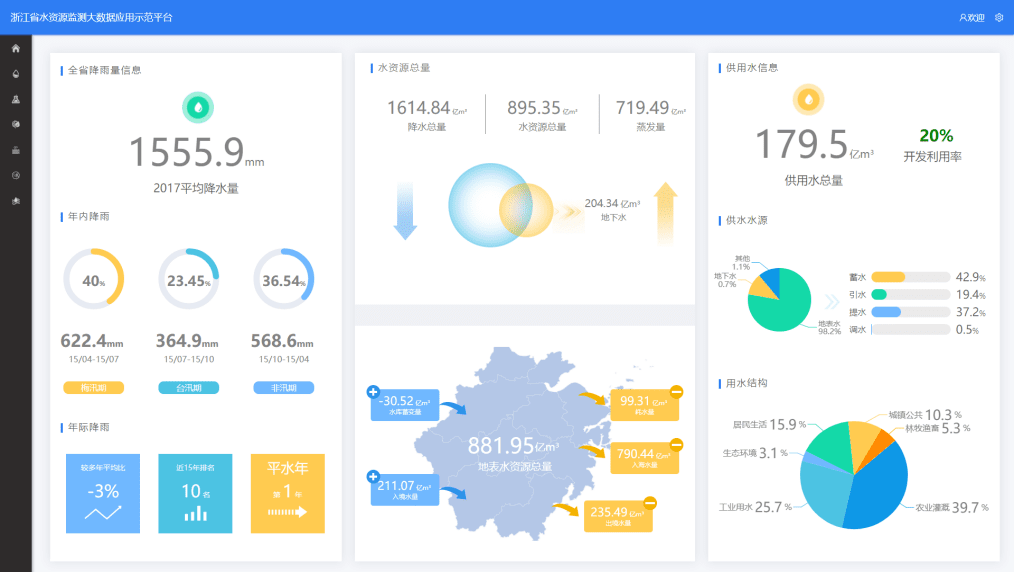The width and height of the screenshot is (1014, 572).
Task: Click the settings gear in top bar
Action: 998,17
